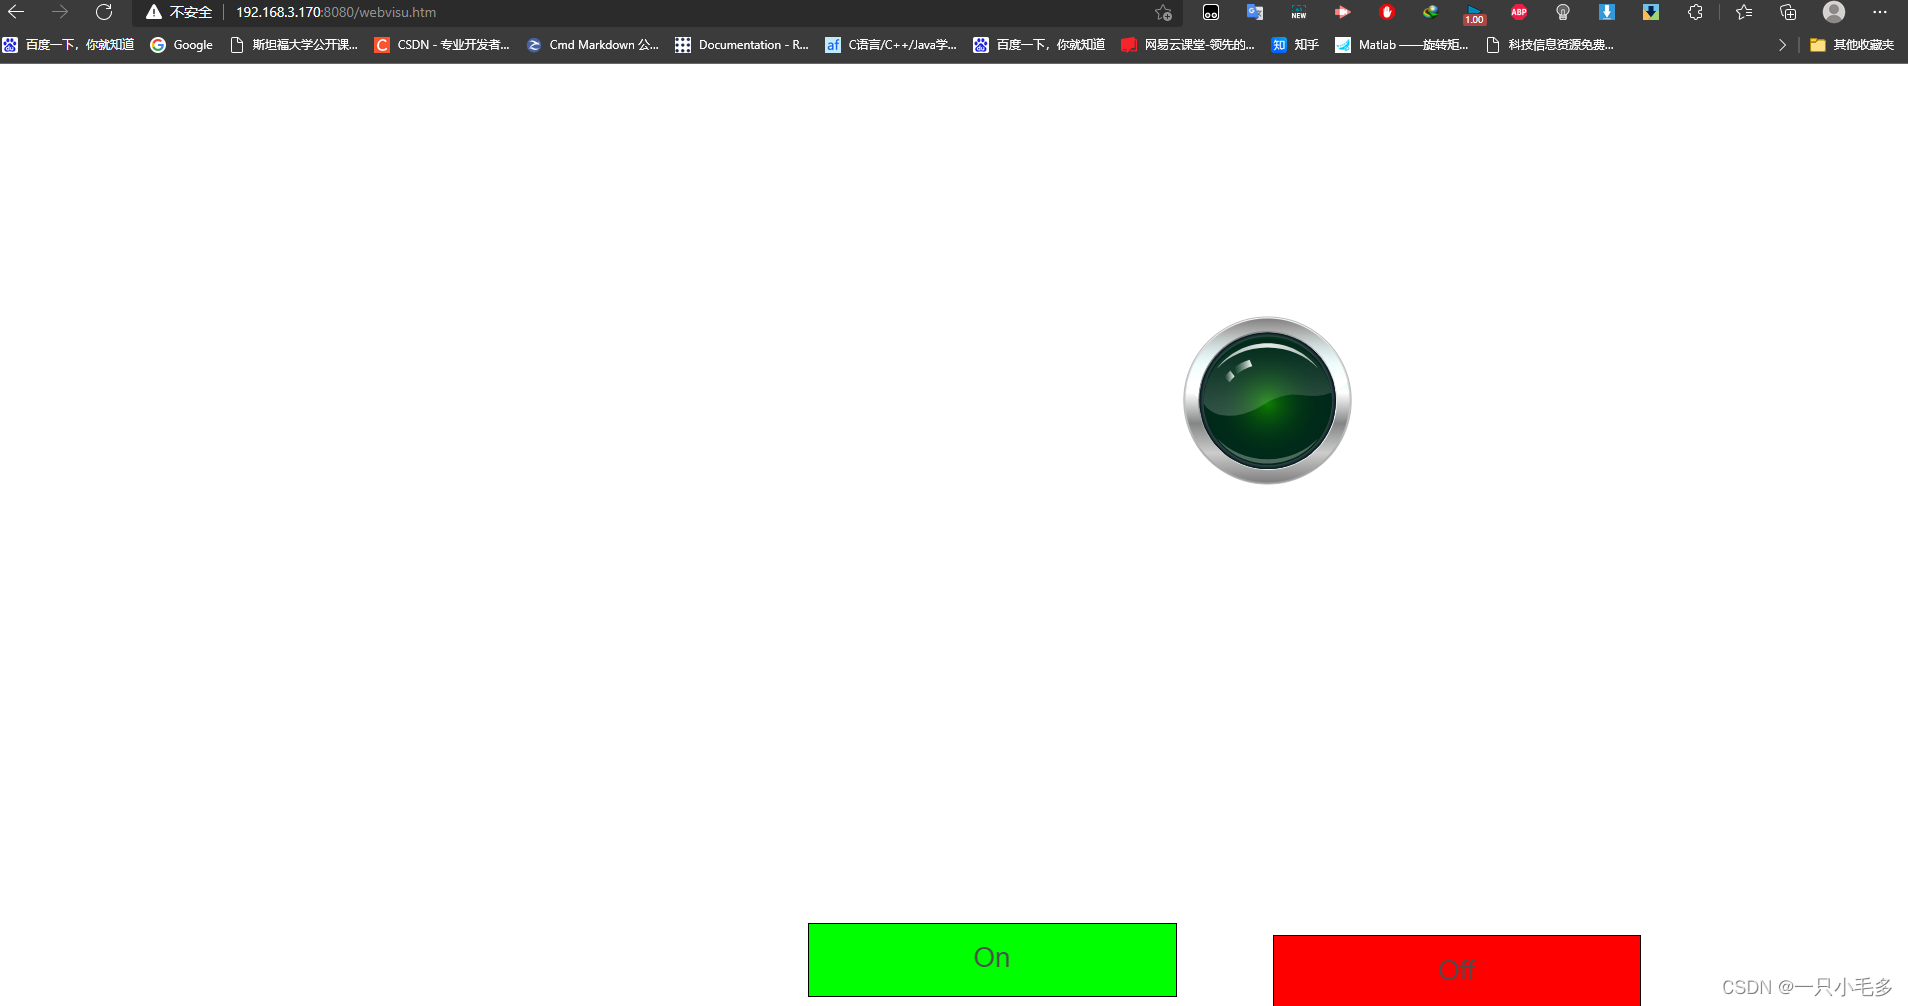Open the 其他收藏夹 folder
The width and height of the screenshot is (1908, 1006).
pos(1852,45)
